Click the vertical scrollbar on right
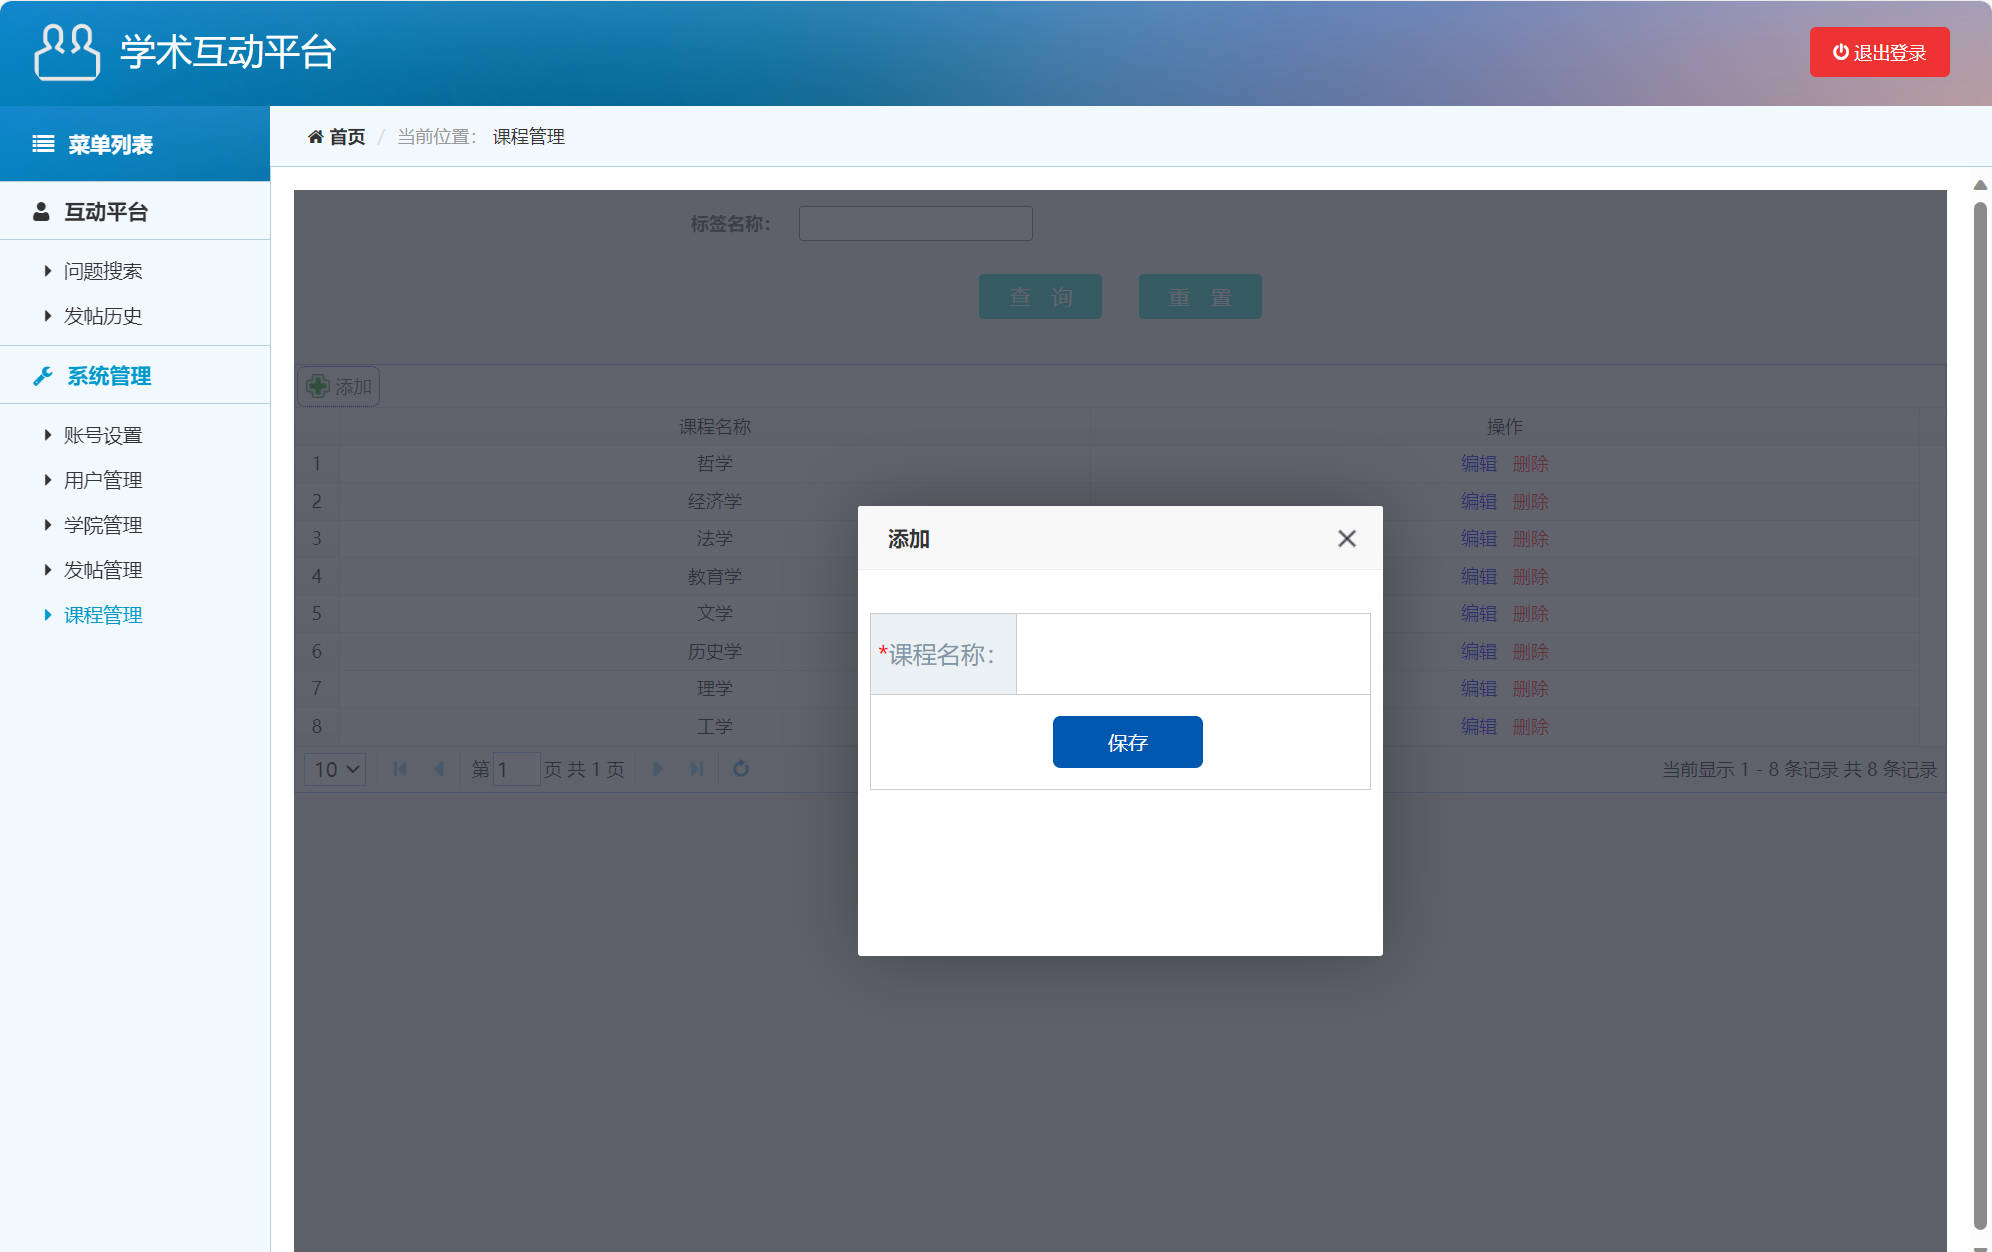Screen dimensions: 1992x1252 [x=1979, y=700]
